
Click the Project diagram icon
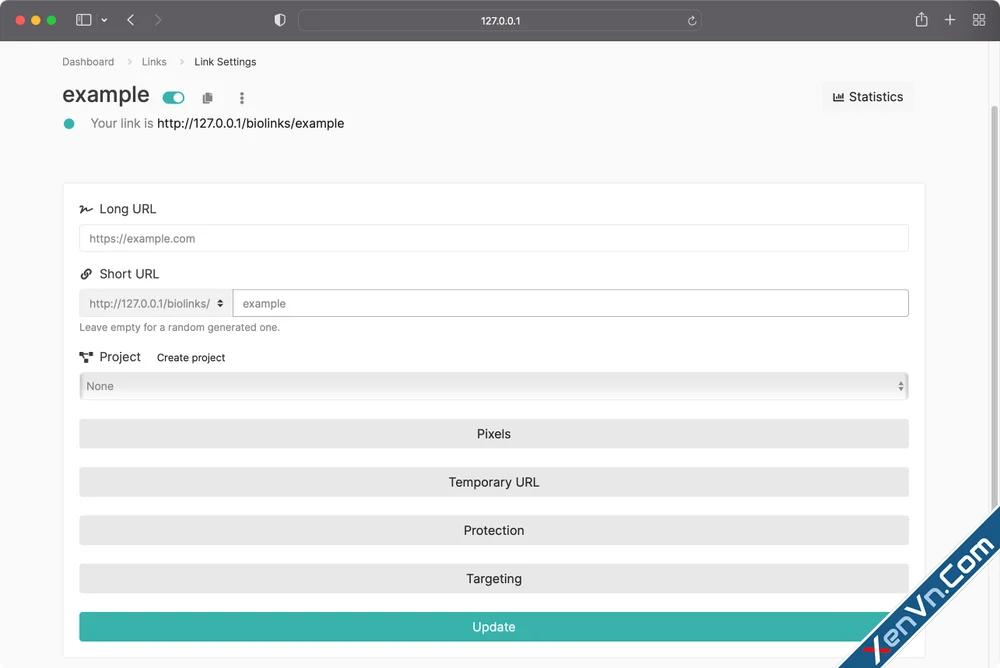86,357
